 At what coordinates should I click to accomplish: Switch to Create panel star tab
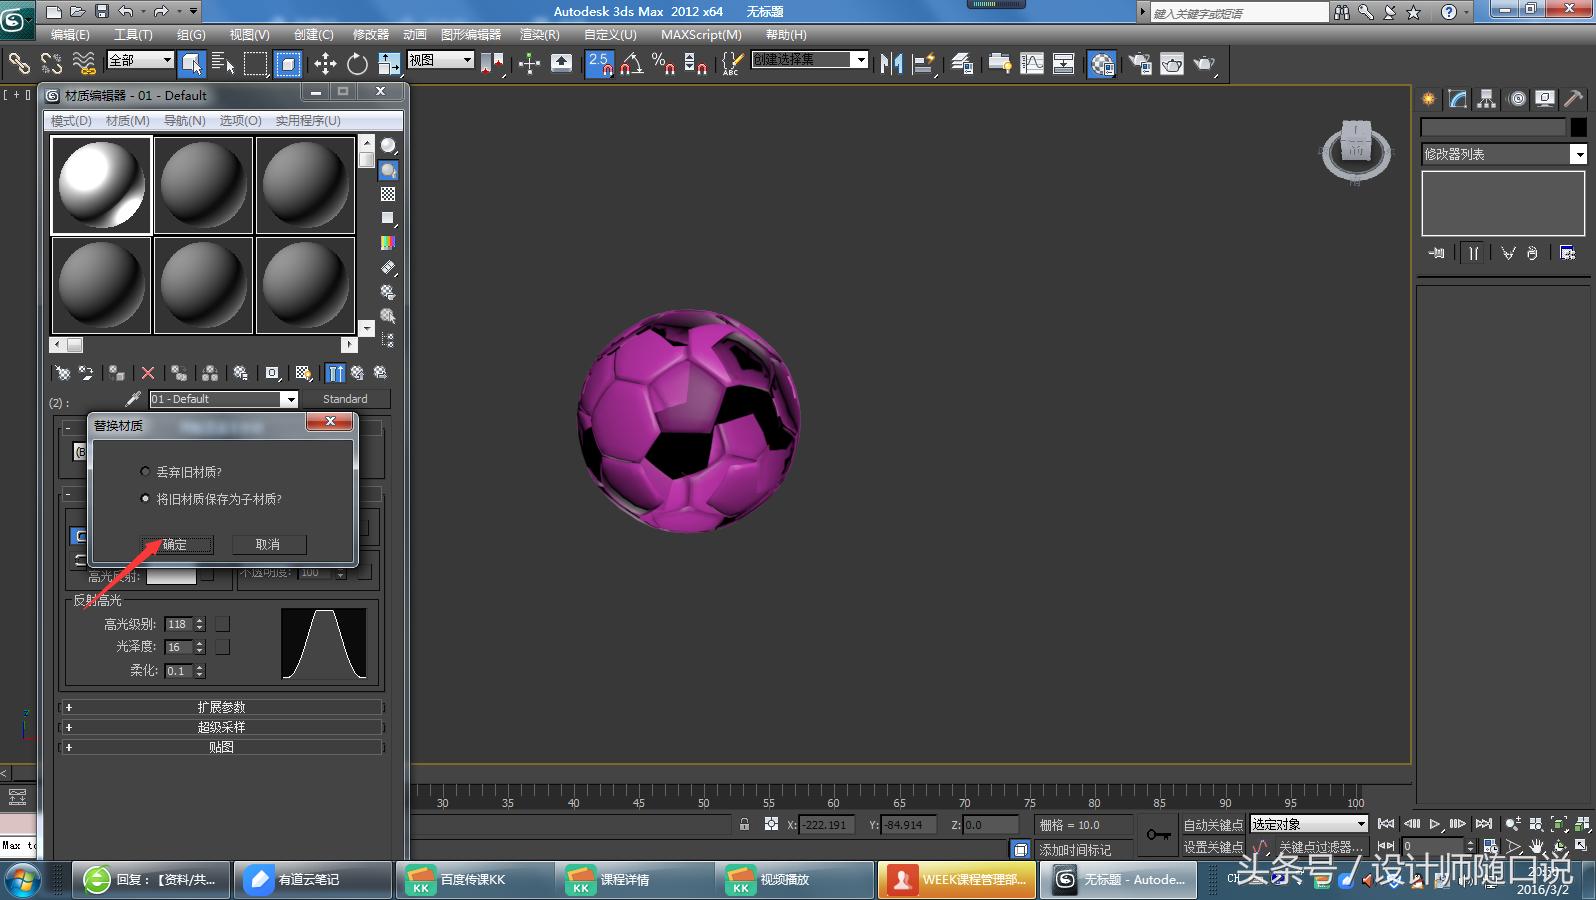[x=1429, y=98]
